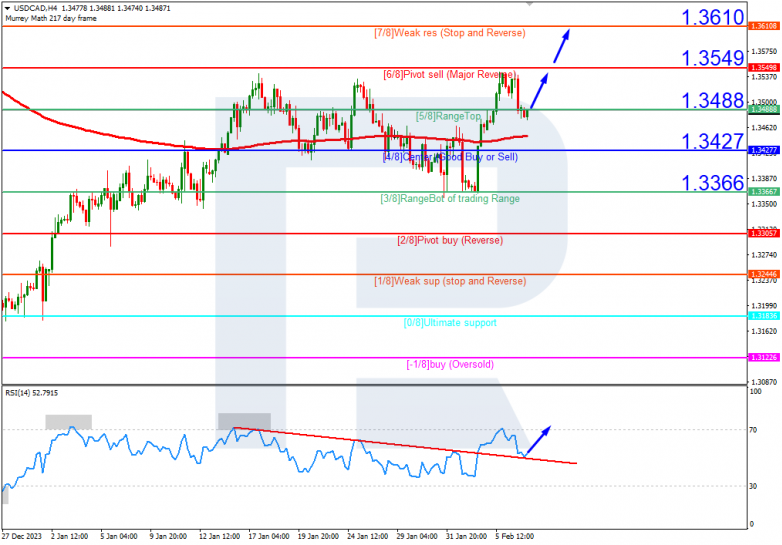
Task: Click the RSI 70 level value on axis
Action: tap(753, 430)
